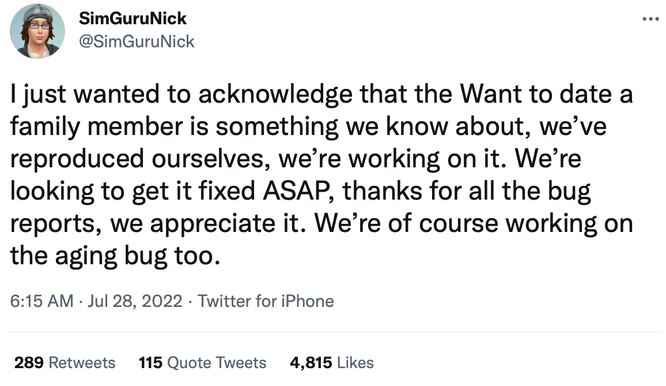Show who gave the 4,815 Likes
666x386 pixels.
(x=332, y=363)
